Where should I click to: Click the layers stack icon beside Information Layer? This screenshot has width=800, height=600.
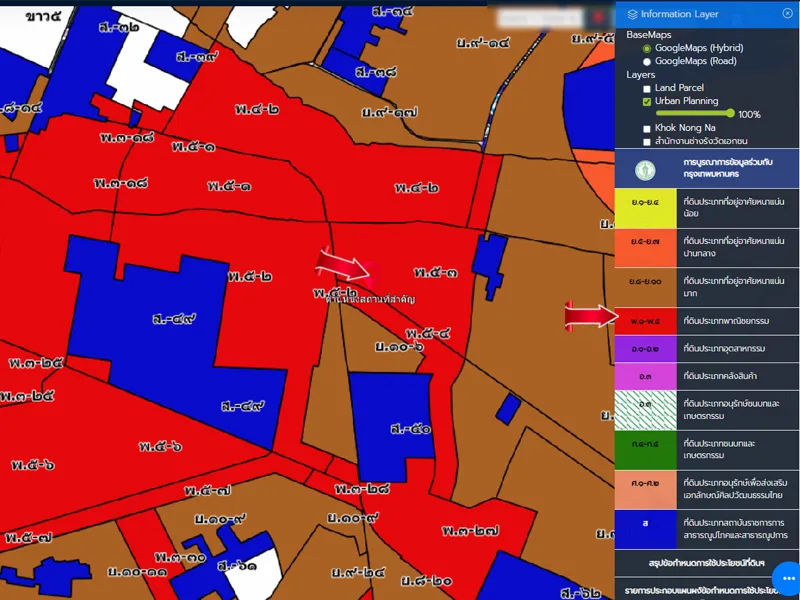coord(632,14)
